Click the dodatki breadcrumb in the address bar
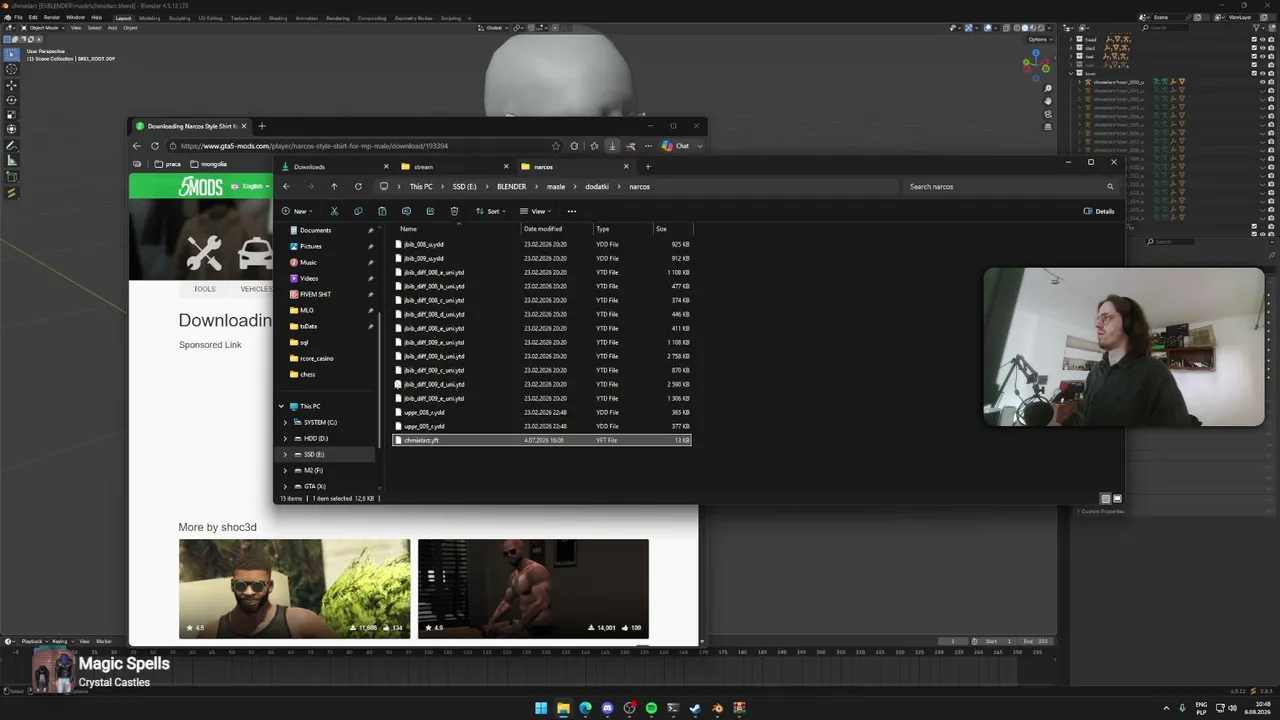Image resolution: width=1280 pixels, height=720 pixels. (x=597, y=186)
